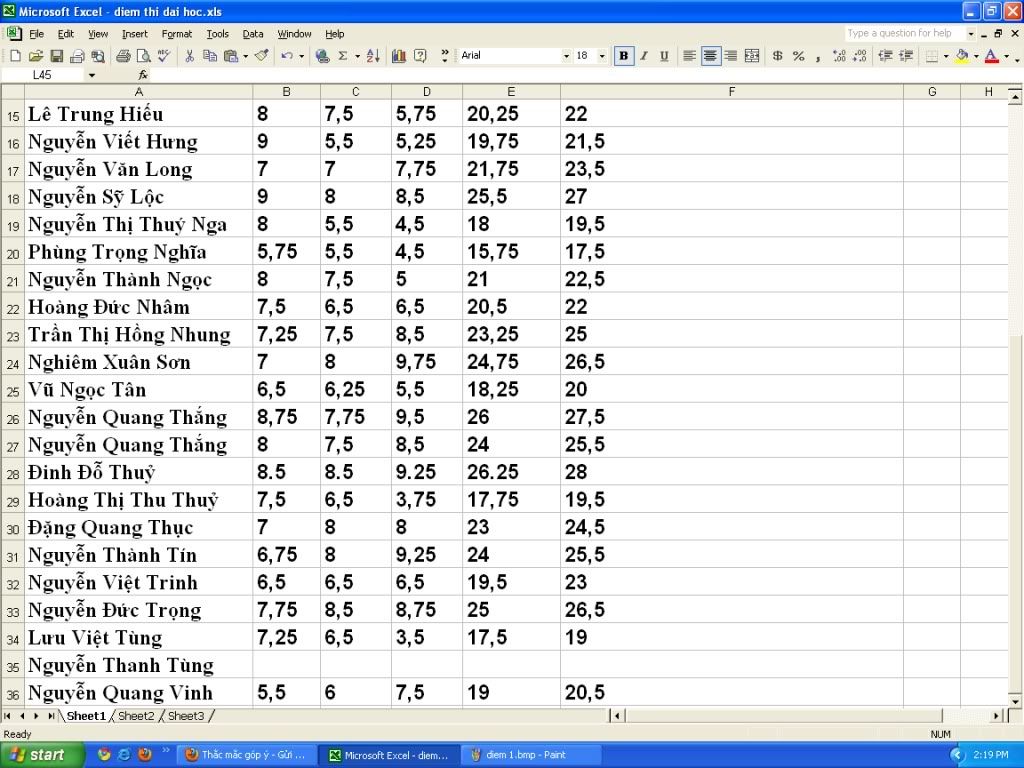Toggle Underline formatting
Image resolution: width=1024 pixels, height=768 pixels.
tap(664, 56)
